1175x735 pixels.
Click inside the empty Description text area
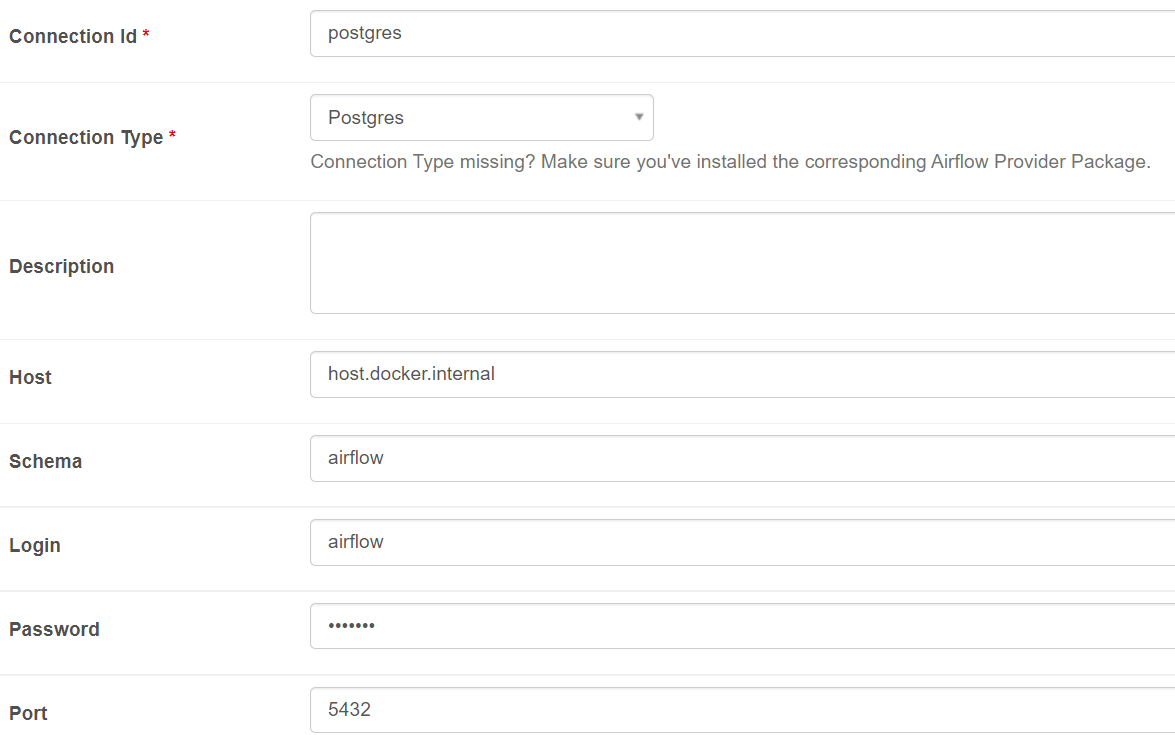tap(743, 263)
